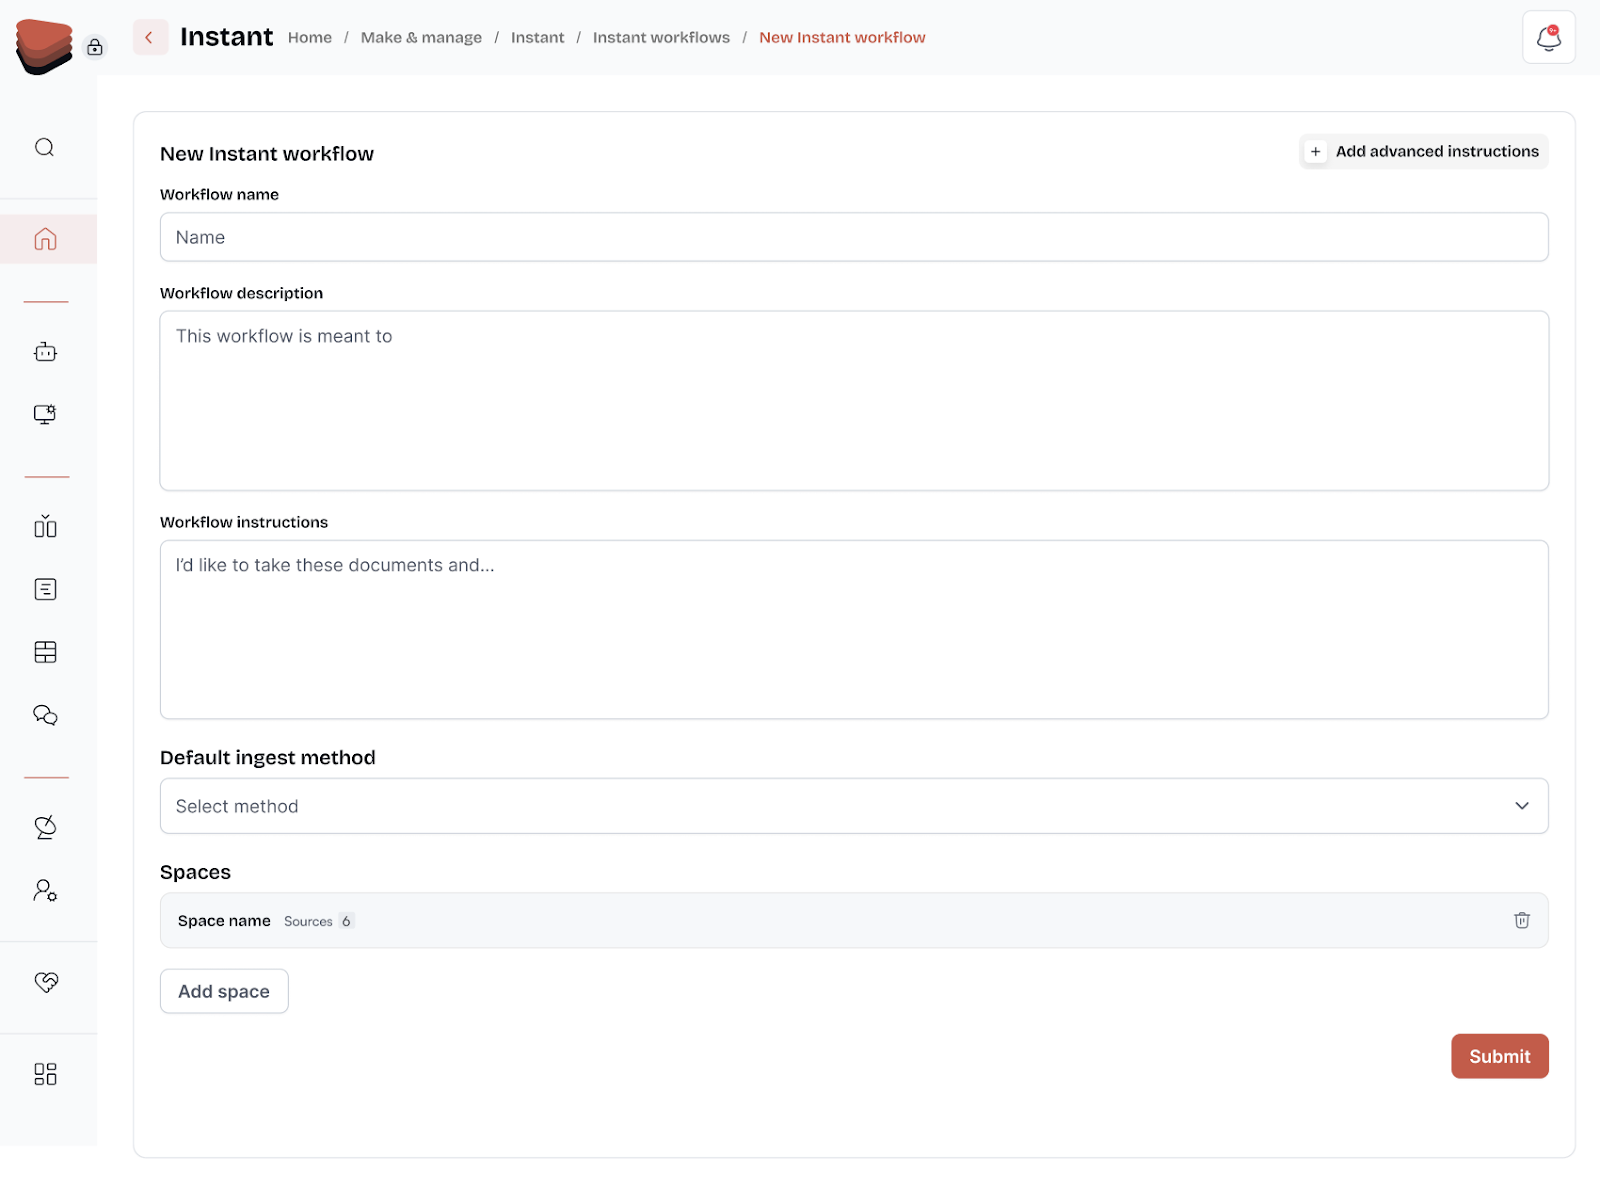
Task: Click the document list icon in sidebar
Action: point(44,588)
